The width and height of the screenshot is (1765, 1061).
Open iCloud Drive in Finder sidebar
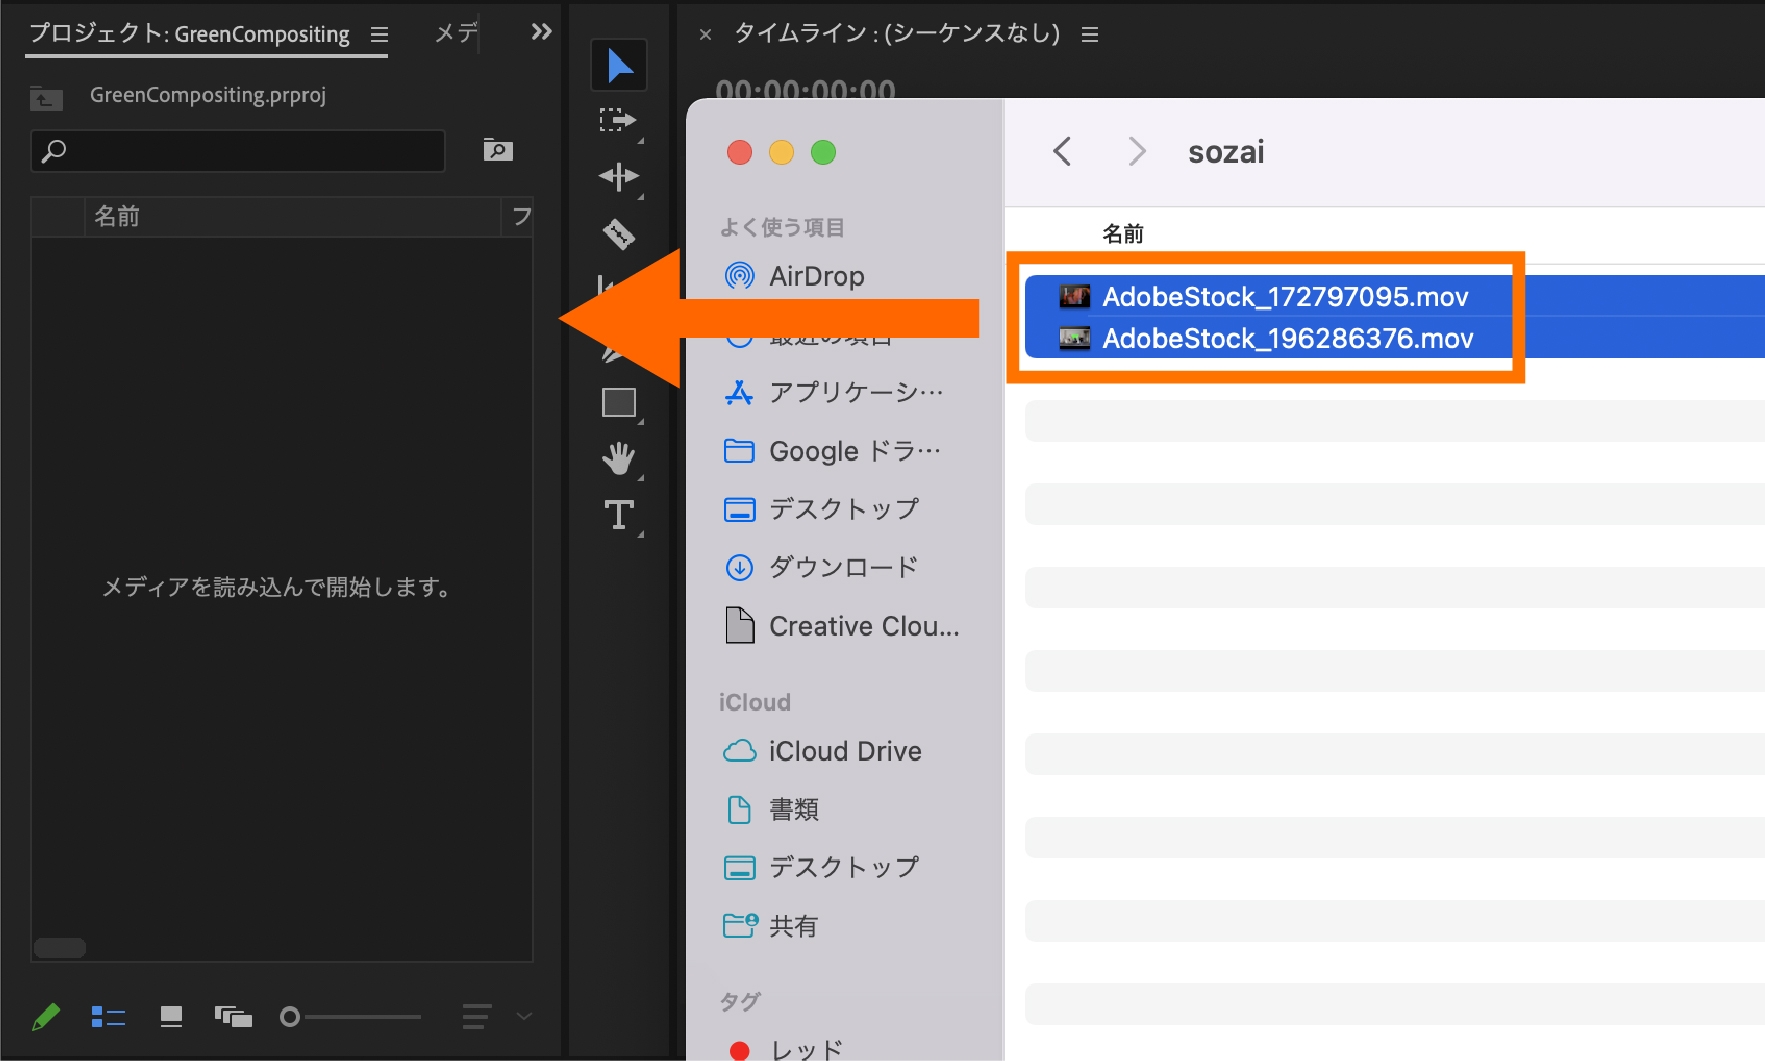(822, 751)
